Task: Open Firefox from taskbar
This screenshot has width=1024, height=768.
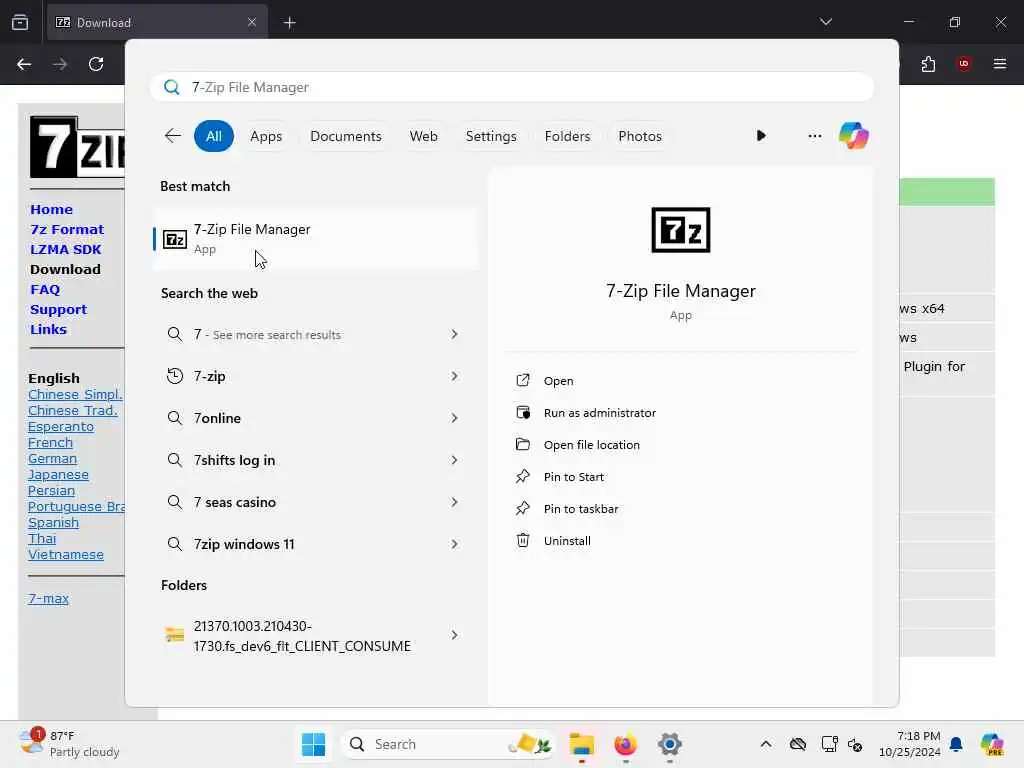Action: [625, 744]
